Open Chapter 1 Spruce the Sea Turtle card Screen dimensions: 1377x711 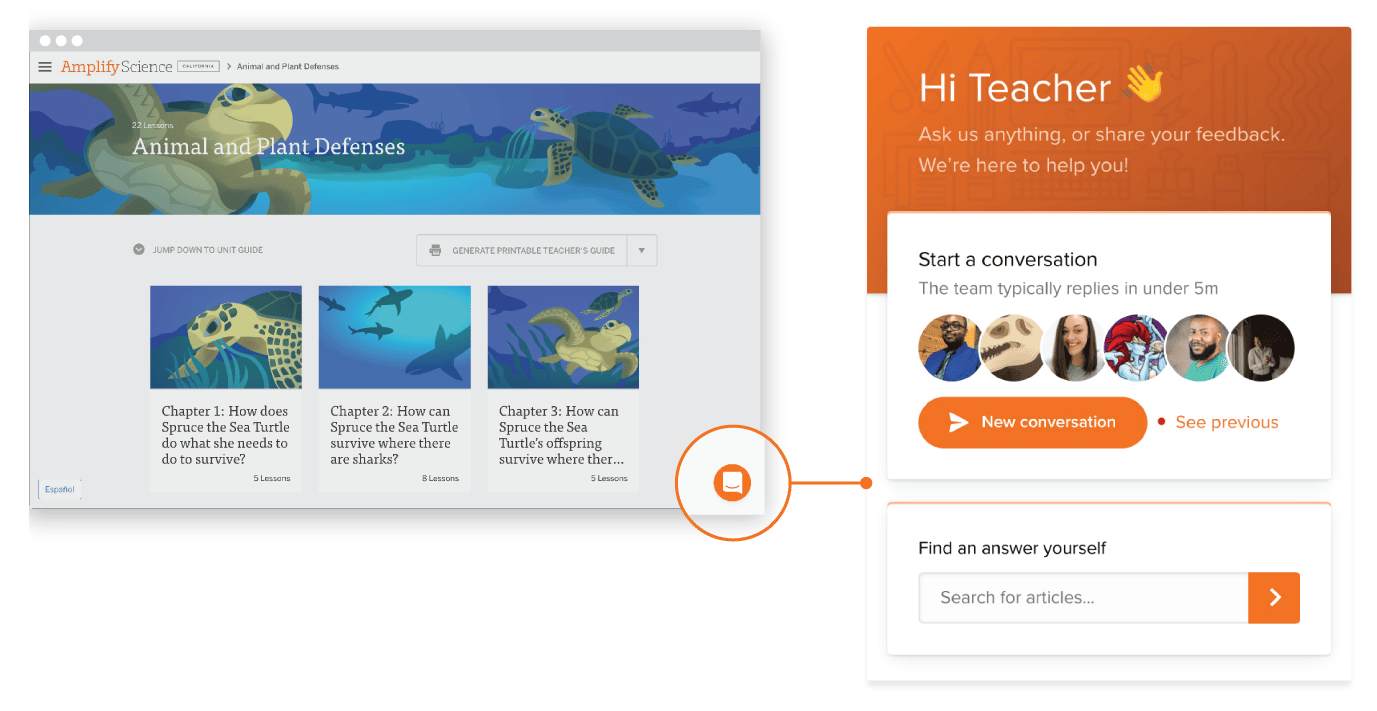coord(226,388)
